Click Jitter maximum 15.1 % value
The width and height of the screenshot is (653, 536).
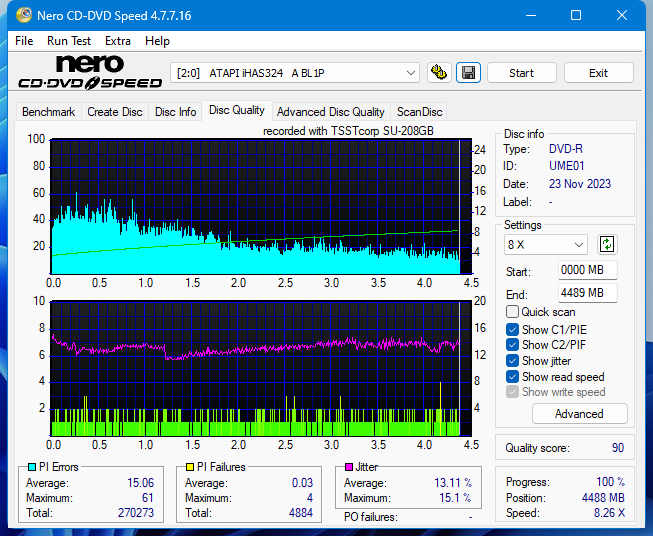tap(456, 498)
